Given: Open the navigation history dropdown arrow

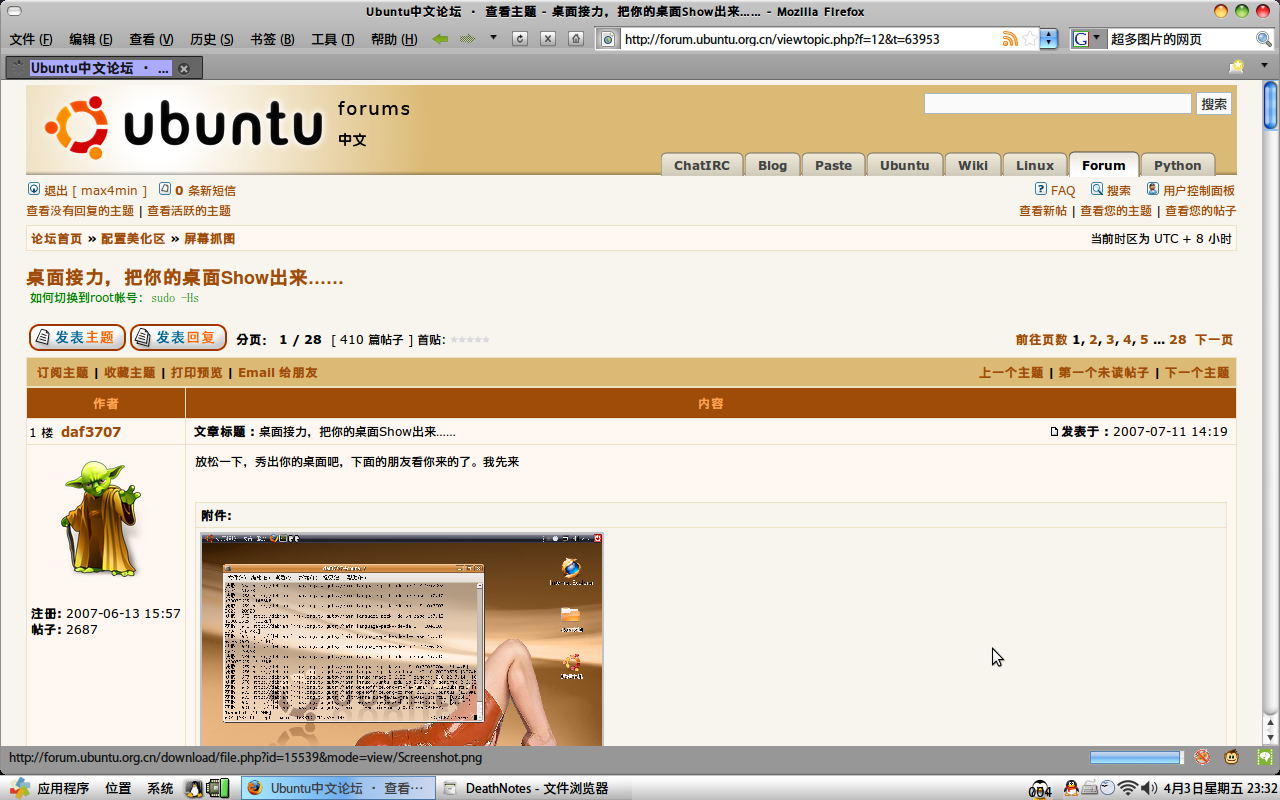Looking at the screenshot, I should pos(493,38).
